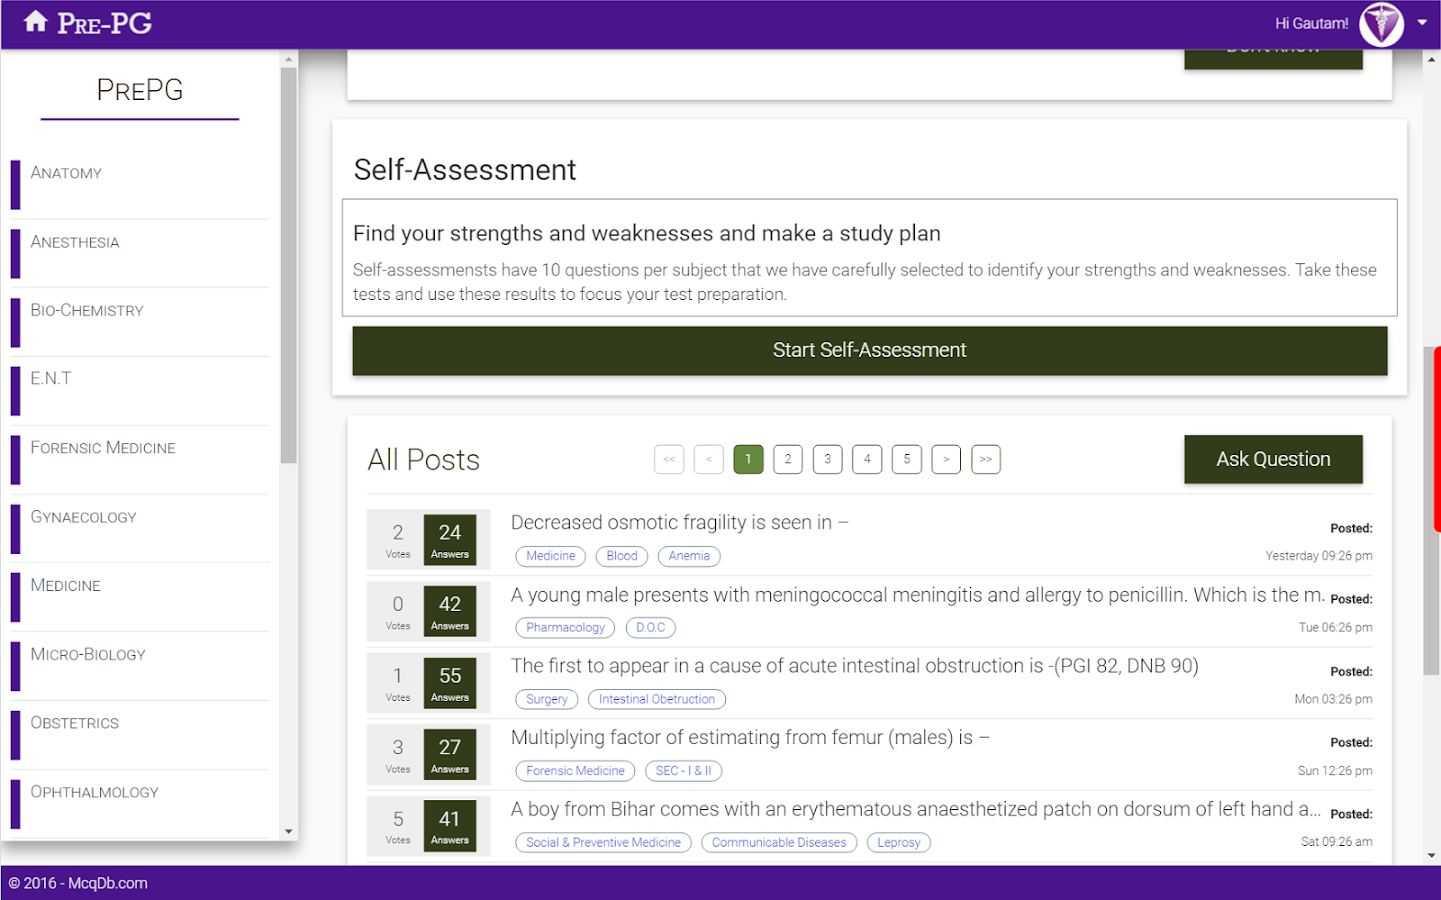The image size is (1441, 900).
Task: Click the Intestinal Obstruction tag
Action: point(657,700)
